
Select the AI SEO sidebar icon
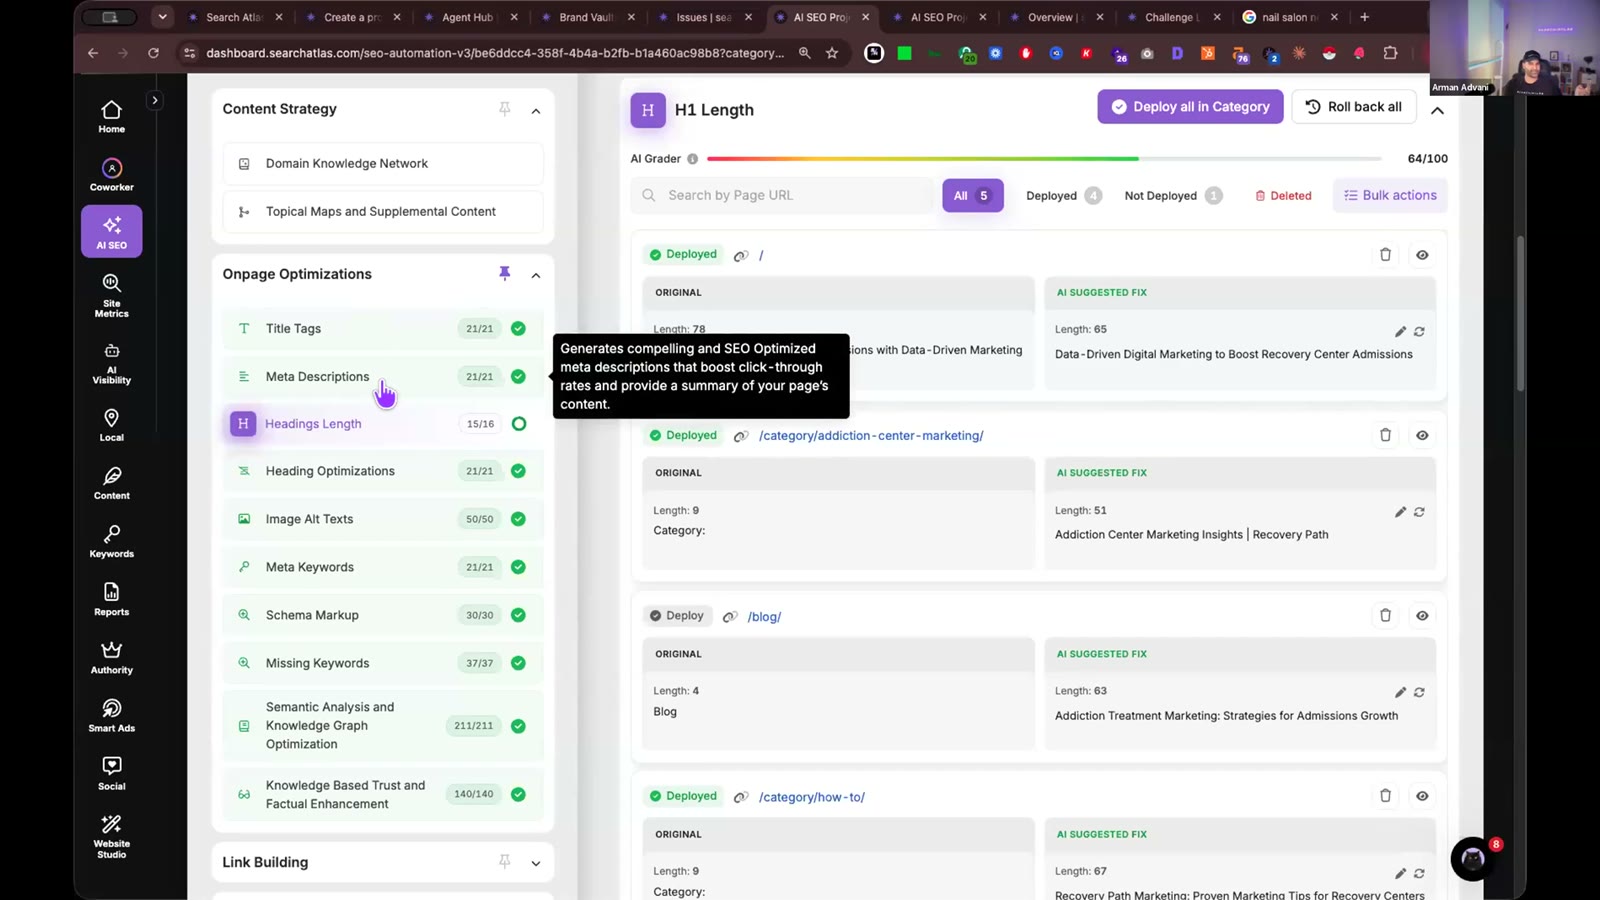[111, 231]
